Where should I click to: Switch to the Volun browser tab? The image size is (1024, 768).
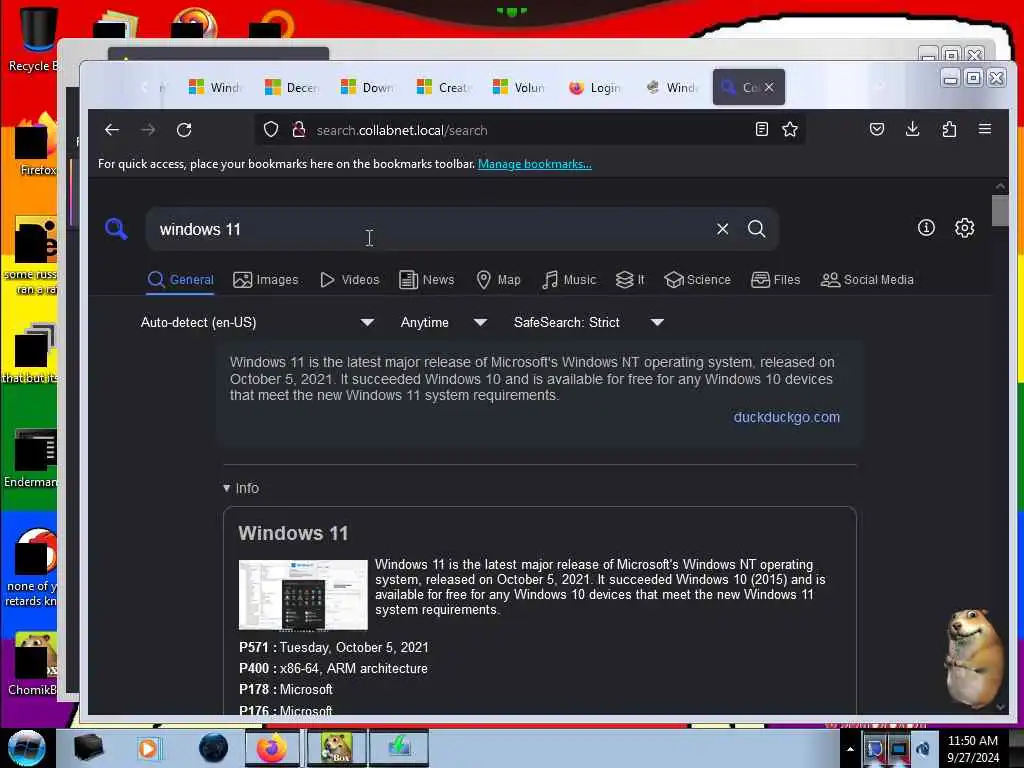point(519,87)
